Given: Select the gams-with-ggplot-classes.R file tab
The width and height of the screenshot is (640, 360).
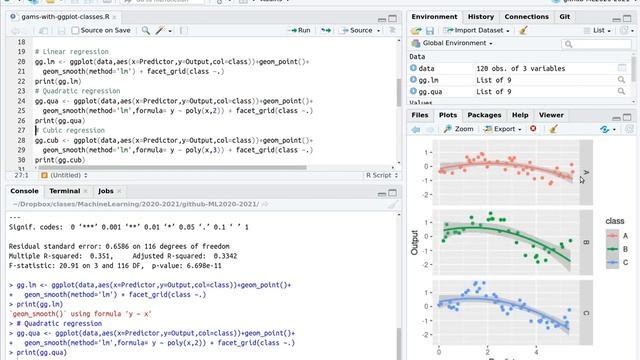Looking at the screenshot, I should coord(65,17).
